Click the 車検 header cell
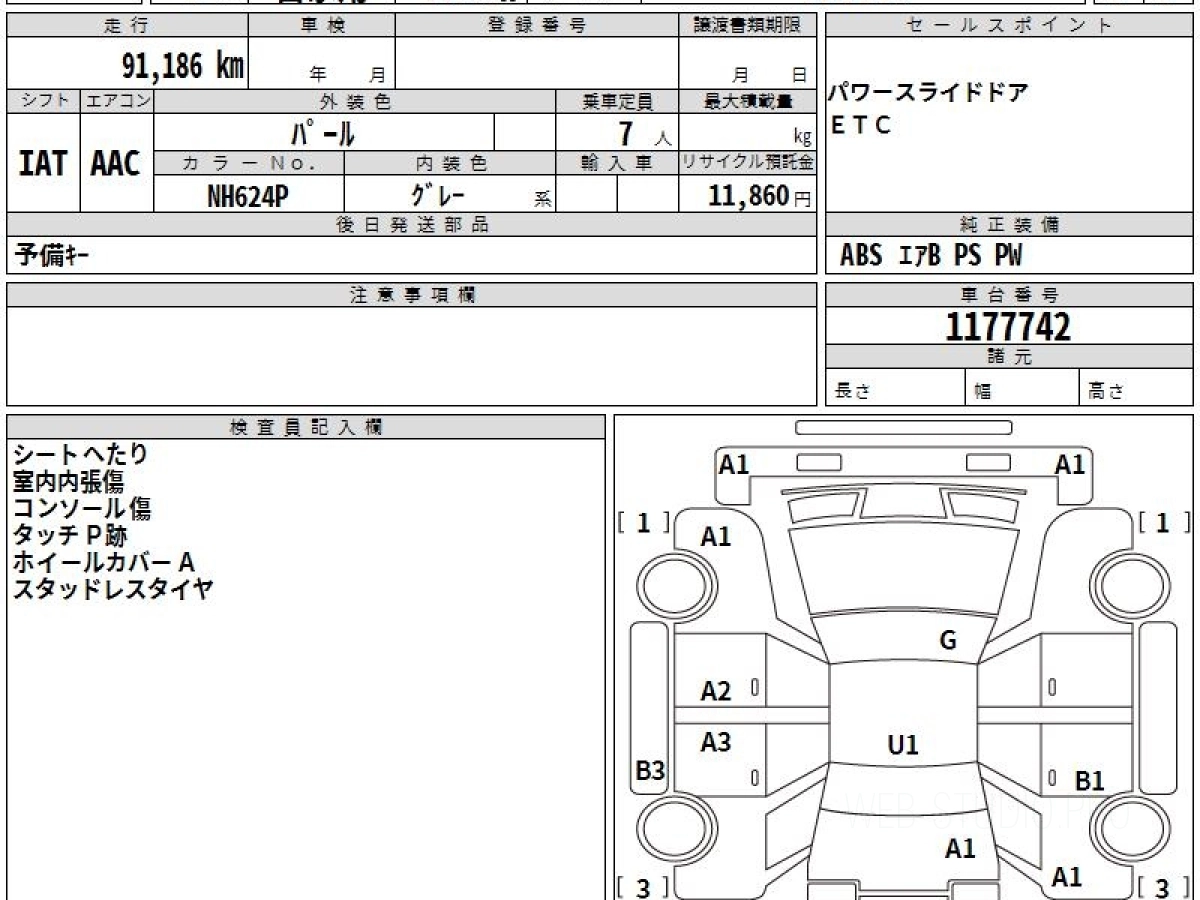The width and height of the screenshot is (1200, 900). pyautogui.click(x=322, y=26)
